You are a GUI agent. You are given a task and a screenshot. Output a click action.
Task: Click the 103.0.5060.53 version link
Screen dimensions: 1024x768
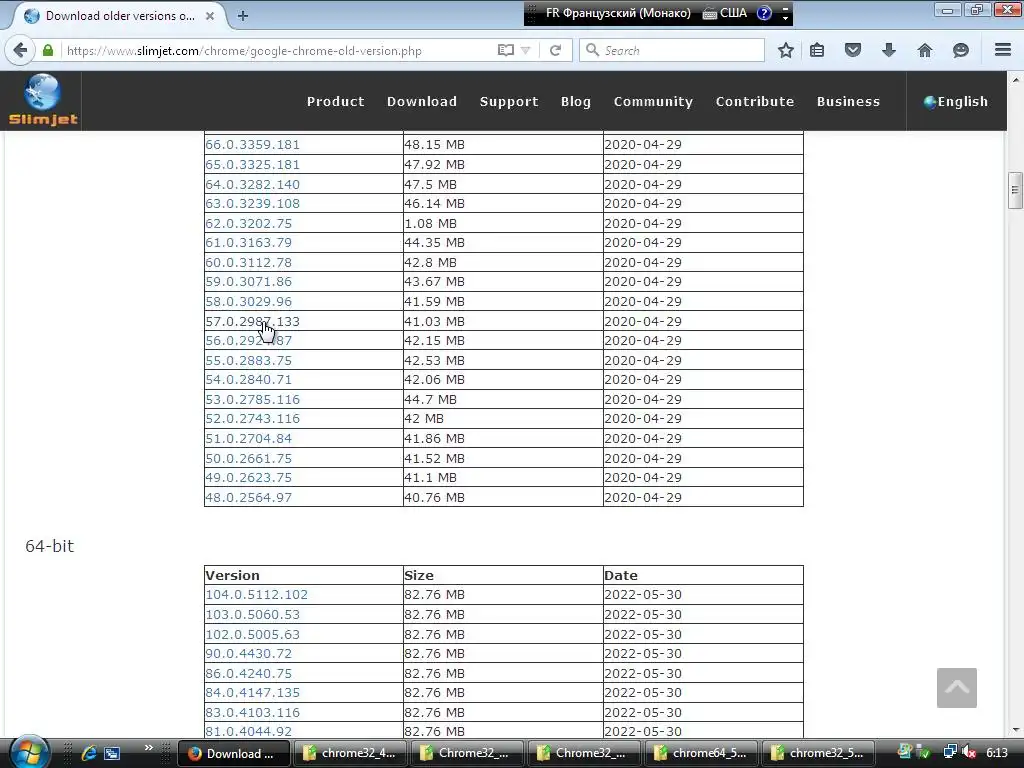[253, 615]
